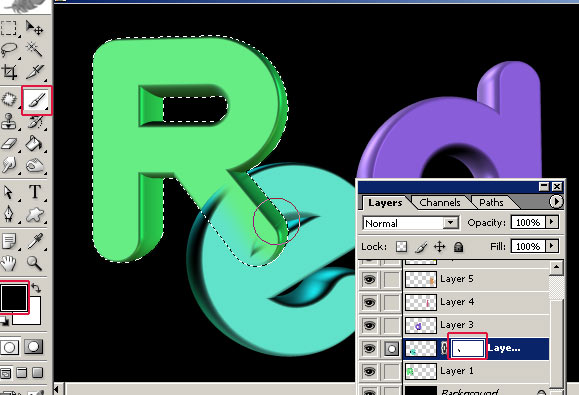The width and height of the screenshot is (579, 395).
Task: Hide Layer 4 with its eye icon
Action: tap(369, 302)
